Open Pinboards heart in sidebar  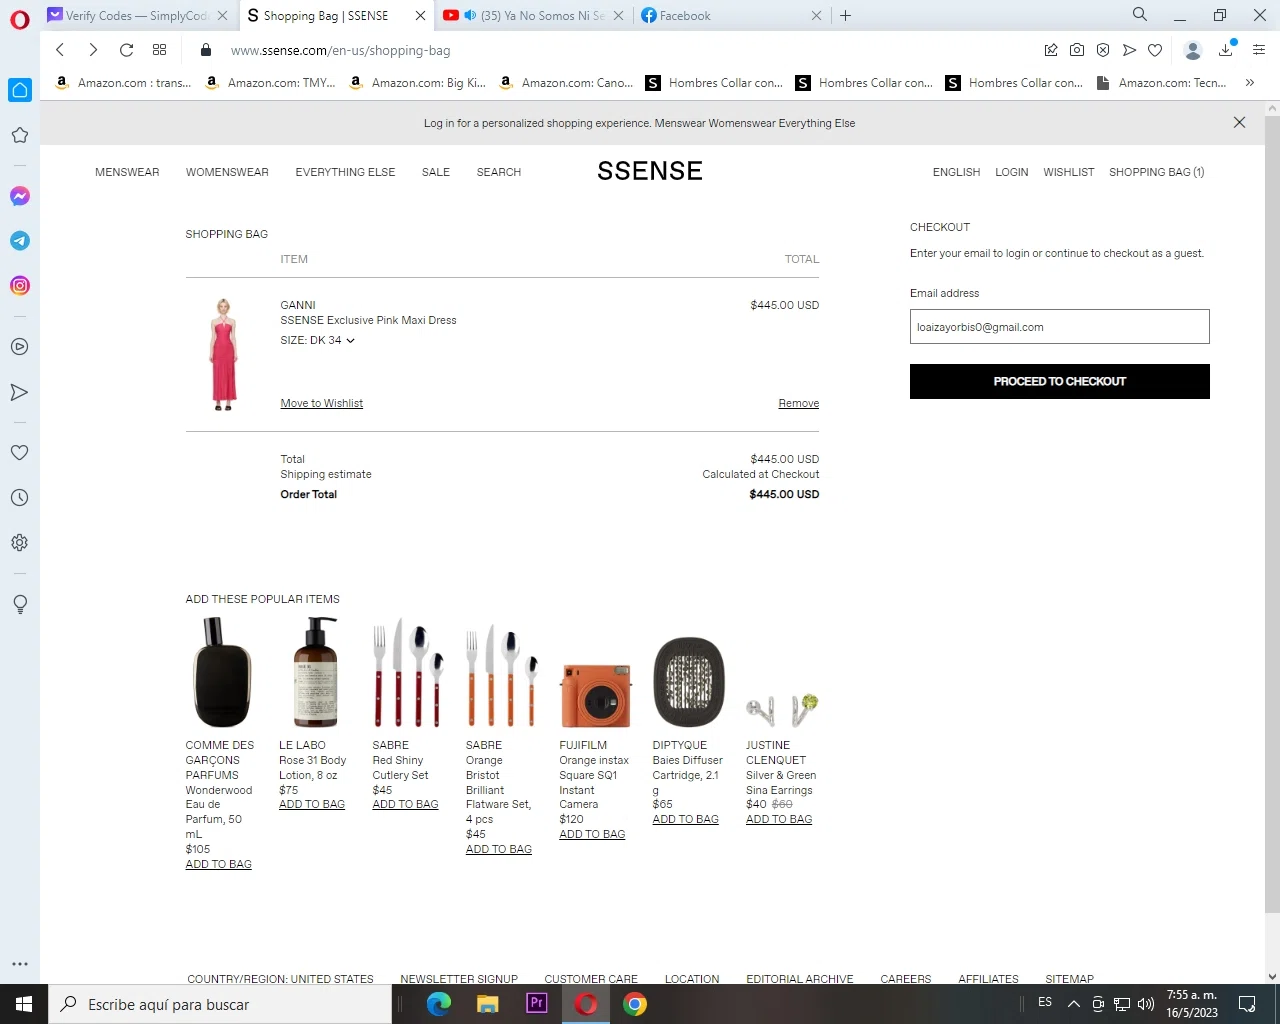point(19,453)
